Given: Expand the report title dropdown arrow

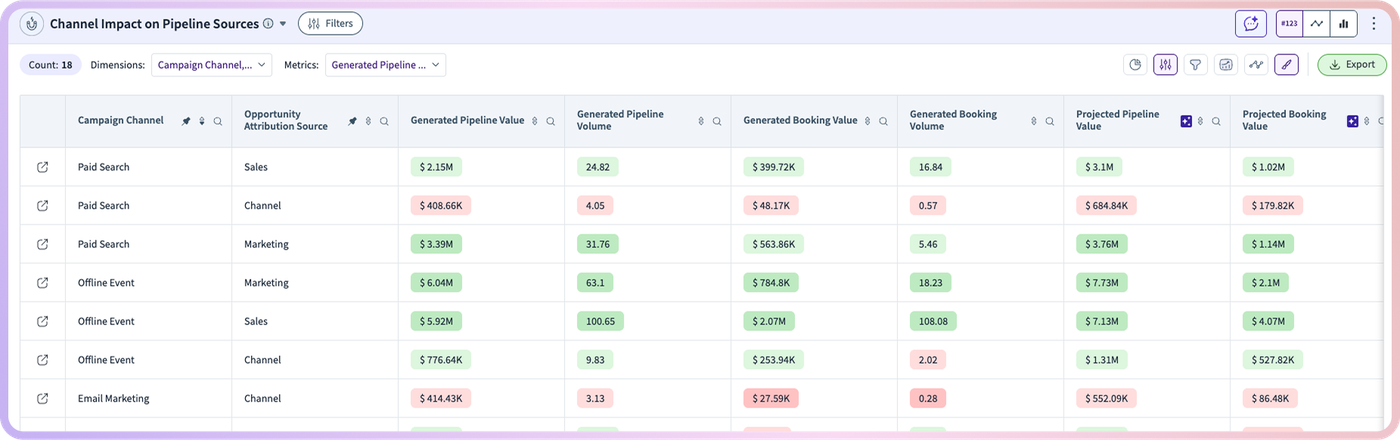Looking at the screenshot, I should click(x=283, y=24).
